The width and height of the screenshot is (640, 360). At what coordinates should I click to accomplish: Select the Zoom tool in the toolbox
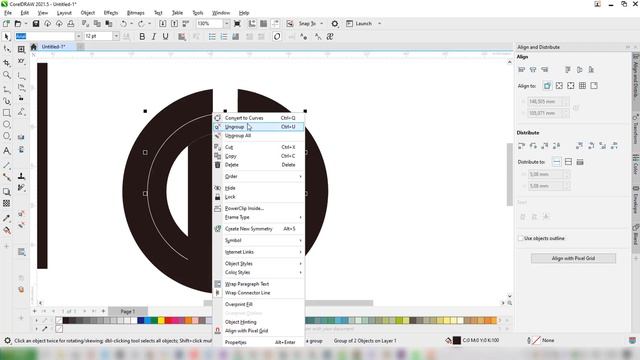coord(7,75)
